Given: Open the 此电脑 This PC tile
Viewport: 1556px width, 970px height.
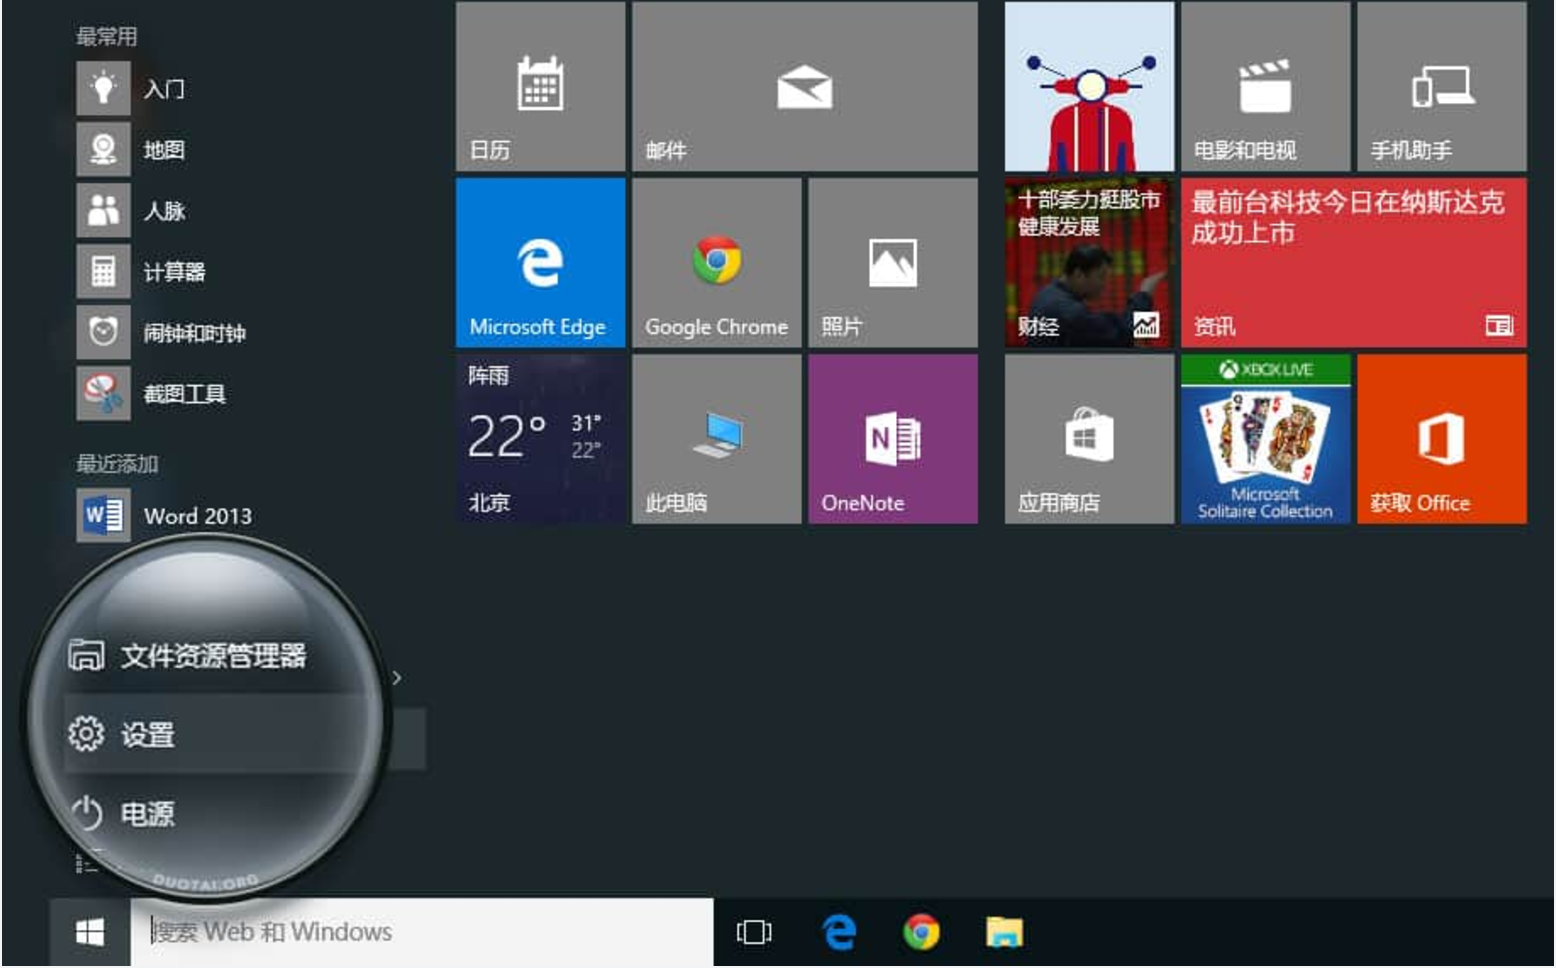Looking at the screenshot, I should click(716, 439).
